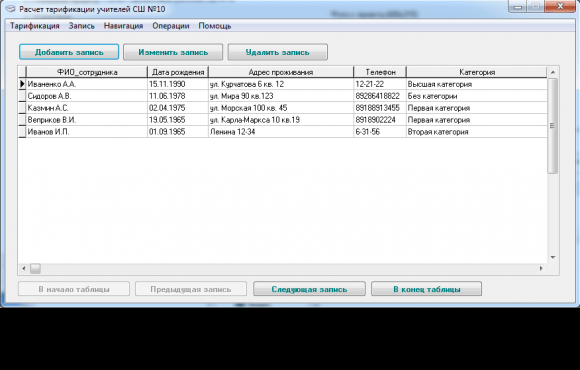Click the application icon in title bar
The width and height of the screenshot is (580, 370).
[11, 9]
